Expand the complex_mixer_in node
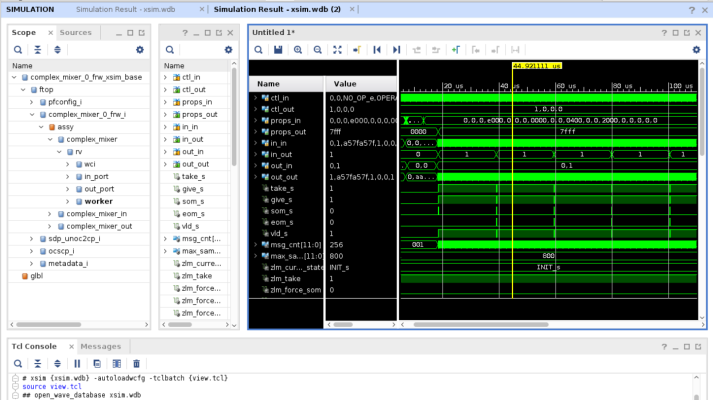Image resolution: width=713 pixels, height=400 pixels. click(50, 214)
